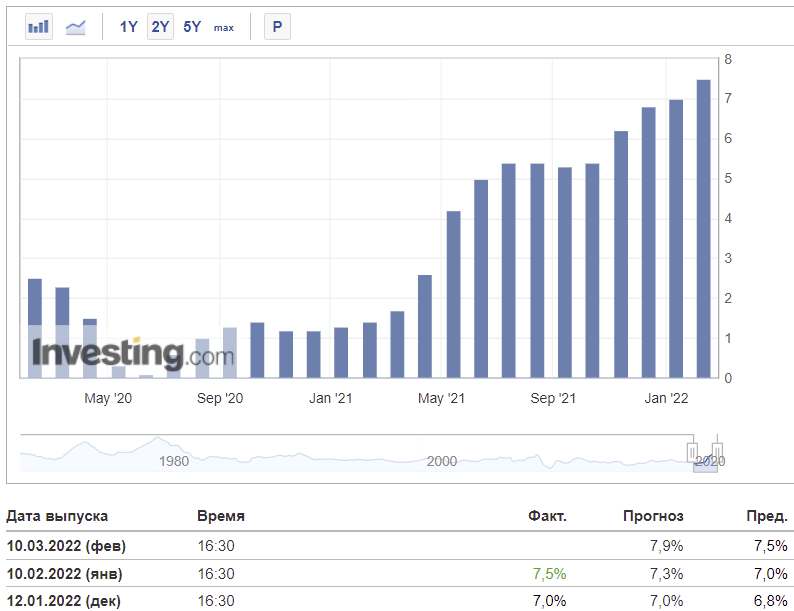Click the date 12.01.2022 (дек)

click(x=63, y=601)
